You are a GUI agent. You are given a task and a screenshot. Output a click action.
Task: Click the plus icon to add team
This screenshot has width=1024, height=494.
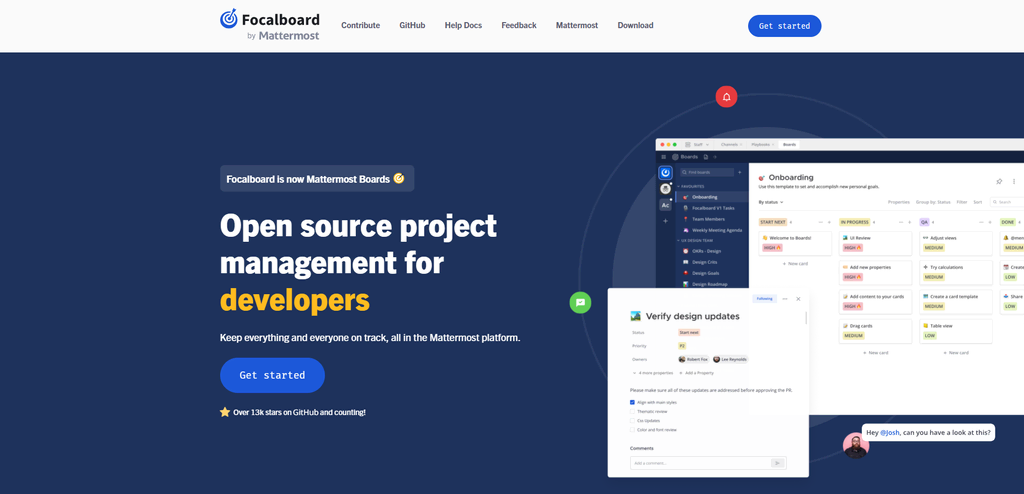coord(665,221)
